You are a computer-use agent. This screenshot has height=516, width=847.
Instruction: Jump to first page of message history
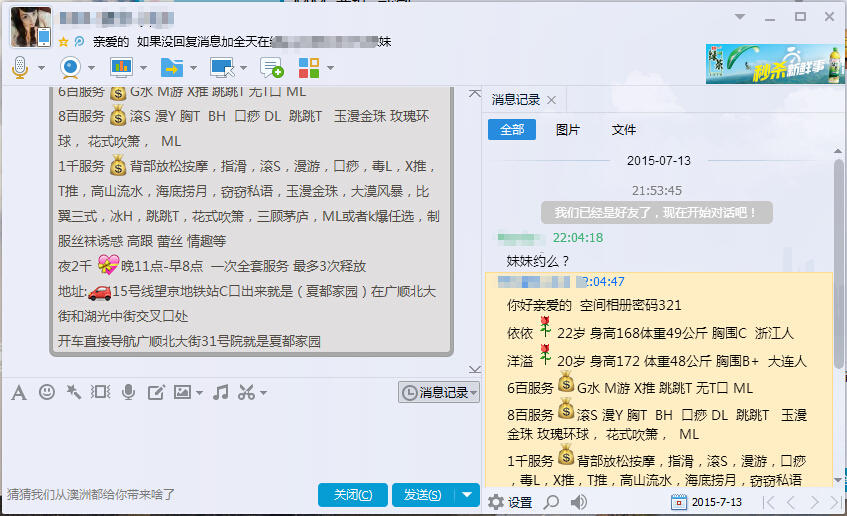pyautogui.click(x=769, y=502)
